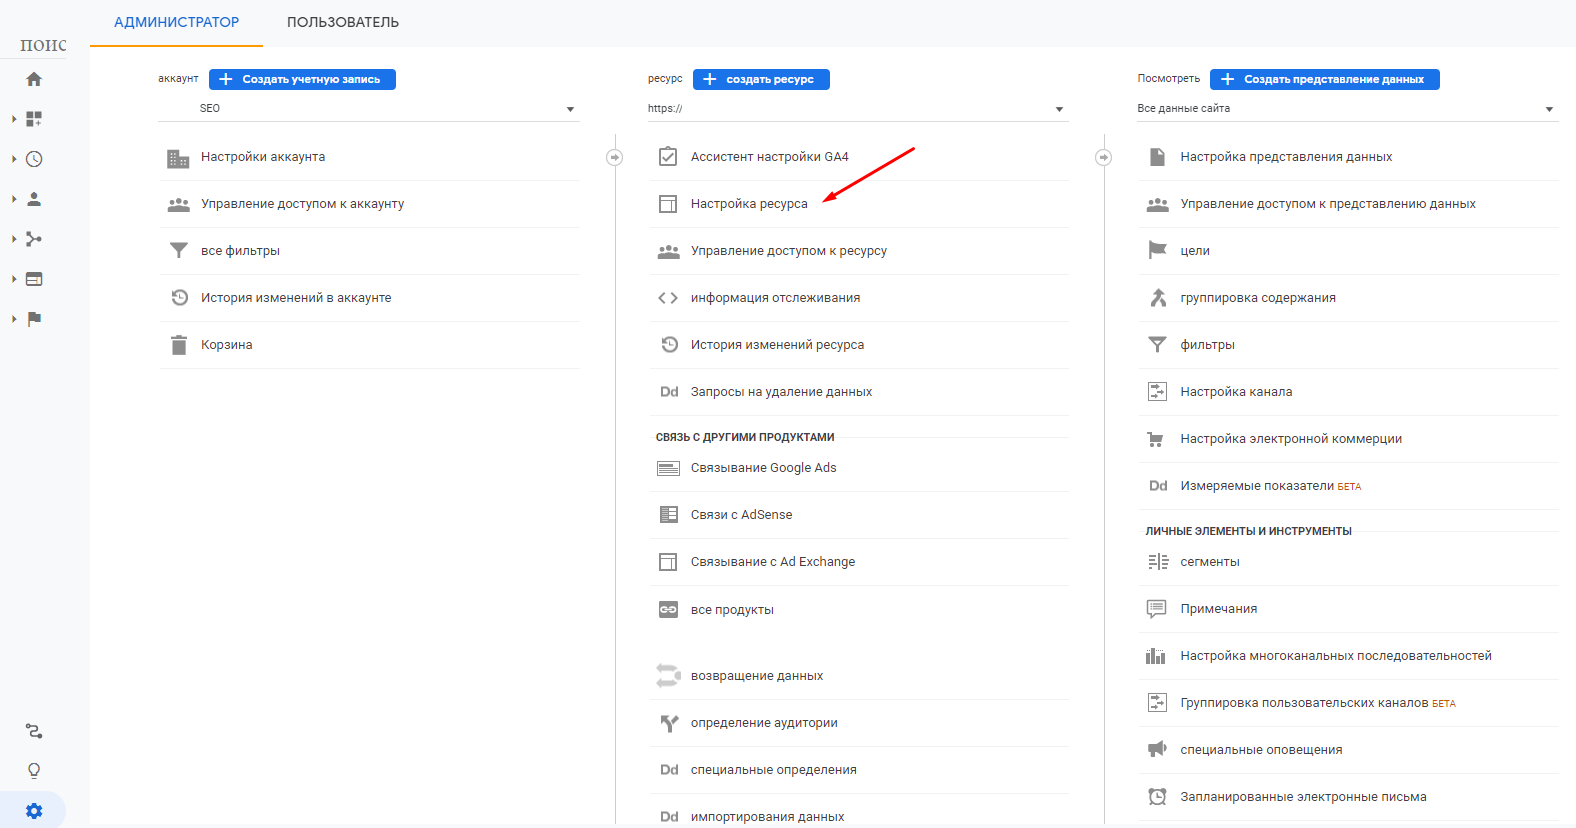Open the Realtime clock icon in sidebar

(x=34, y=159)
